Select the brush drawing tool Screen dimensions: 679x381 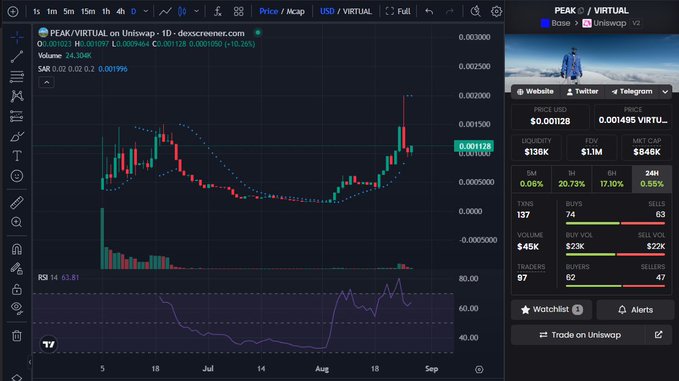pos(17,136)
